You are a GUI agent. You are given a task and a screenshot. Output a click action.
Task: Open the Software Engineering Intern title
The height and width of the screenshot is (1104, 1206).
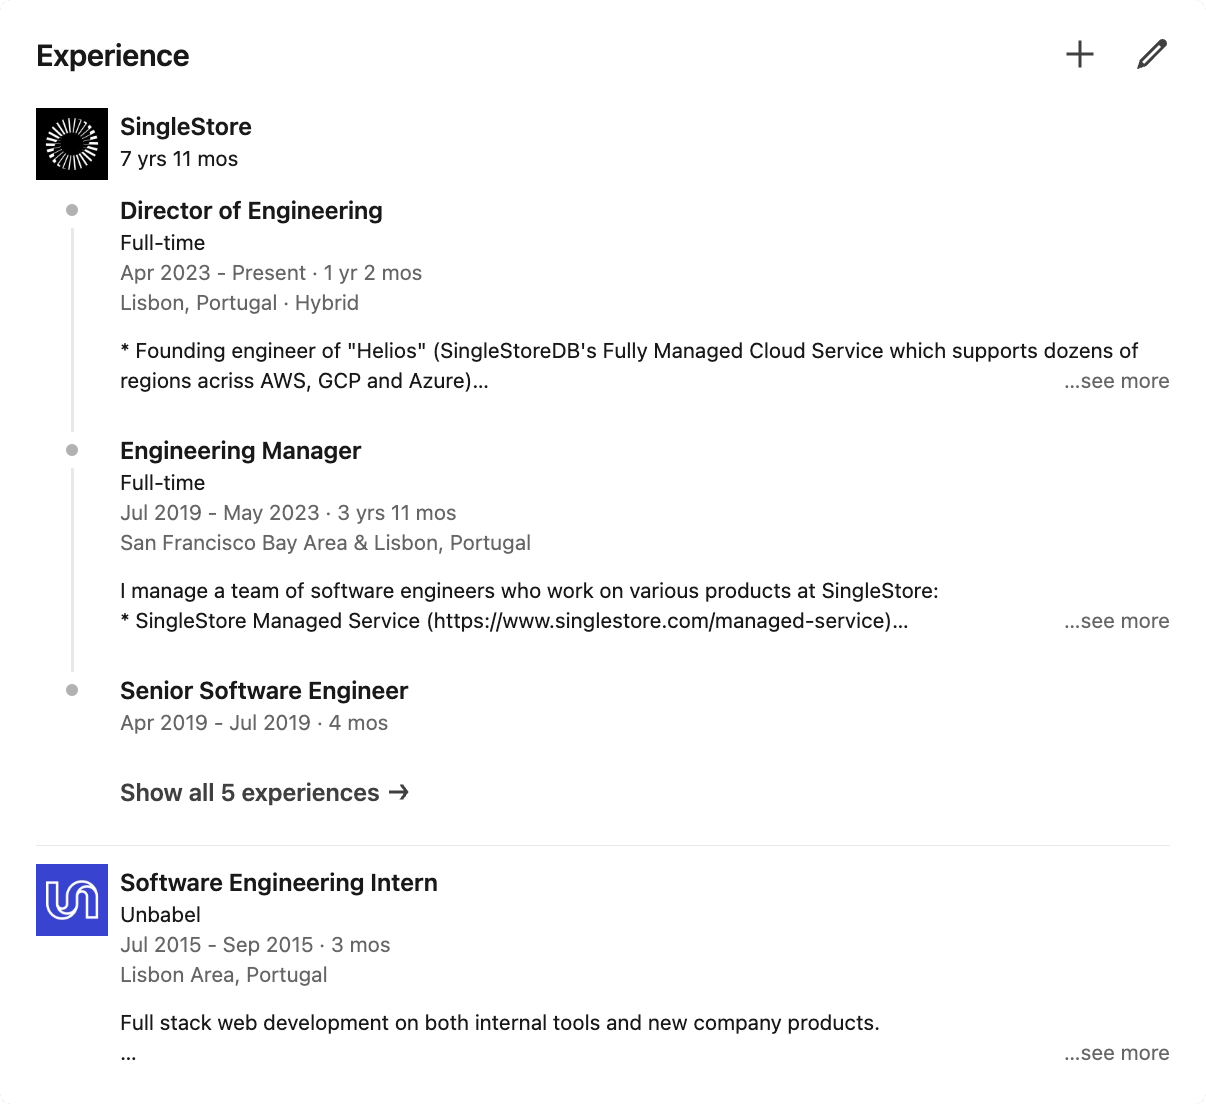[279, 883]
